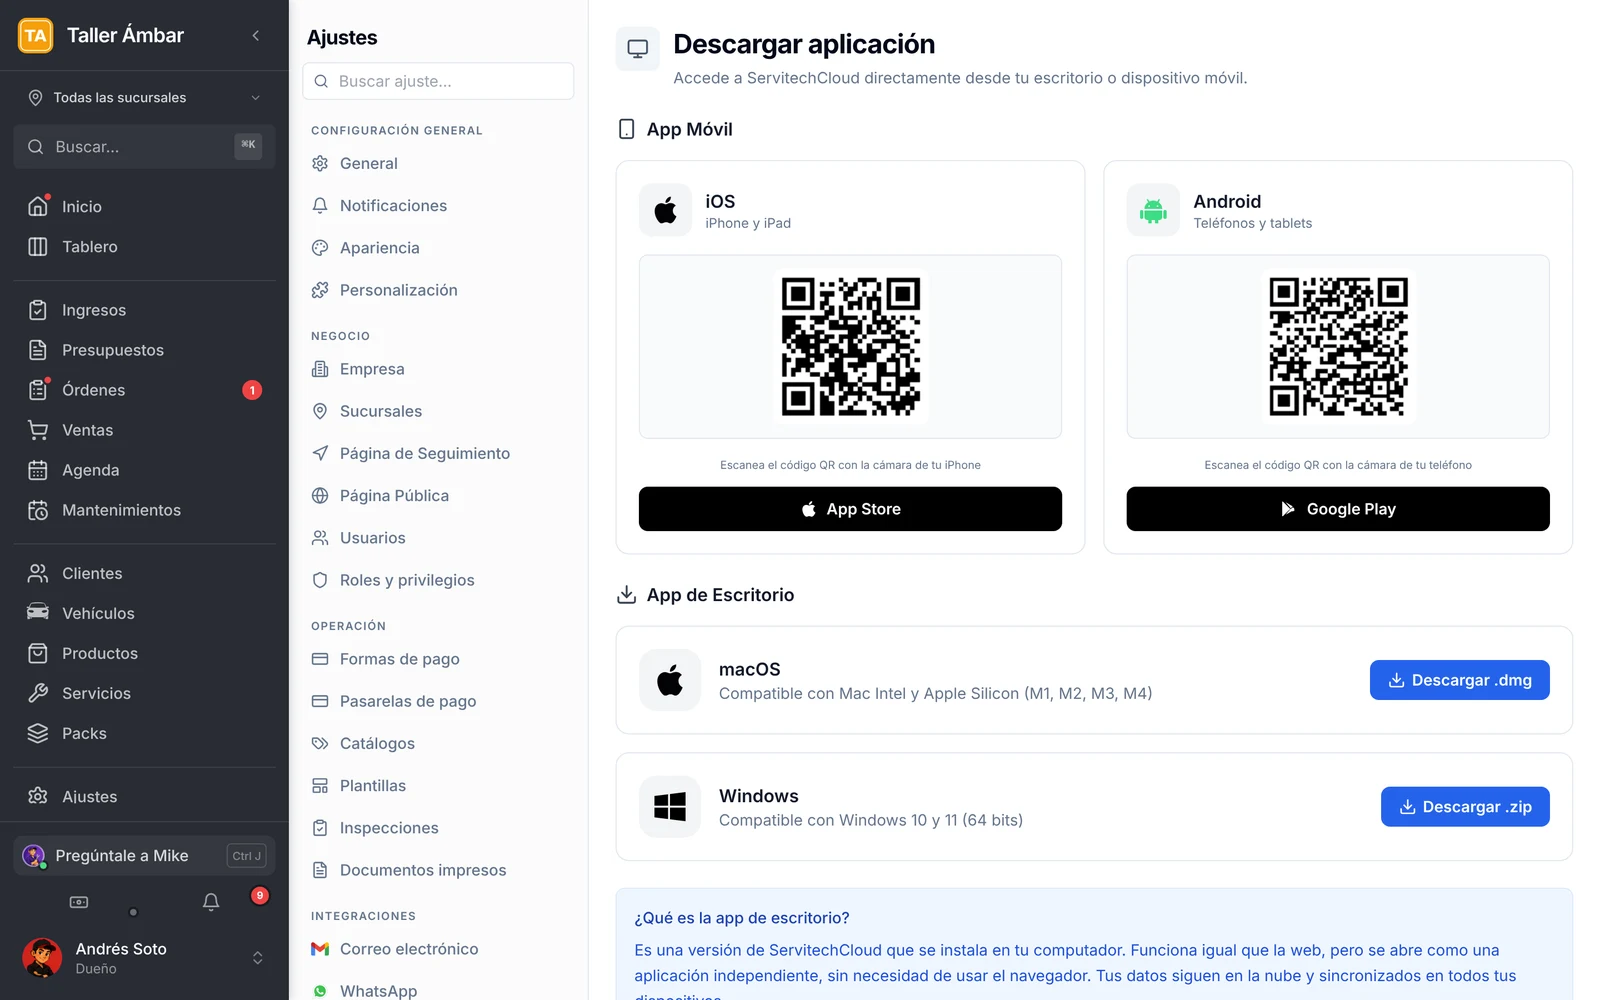The image size is (1600, 1000).
Task: Focus the Buscar ajuste search field
Action: pyautogui.click(x=438, y=81)
